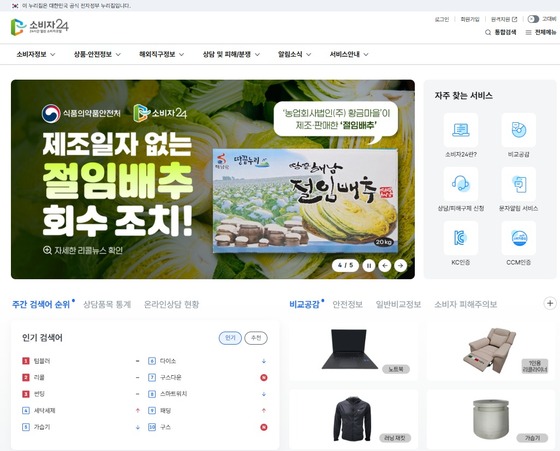Pause the banner slideshow

[369, 266]
